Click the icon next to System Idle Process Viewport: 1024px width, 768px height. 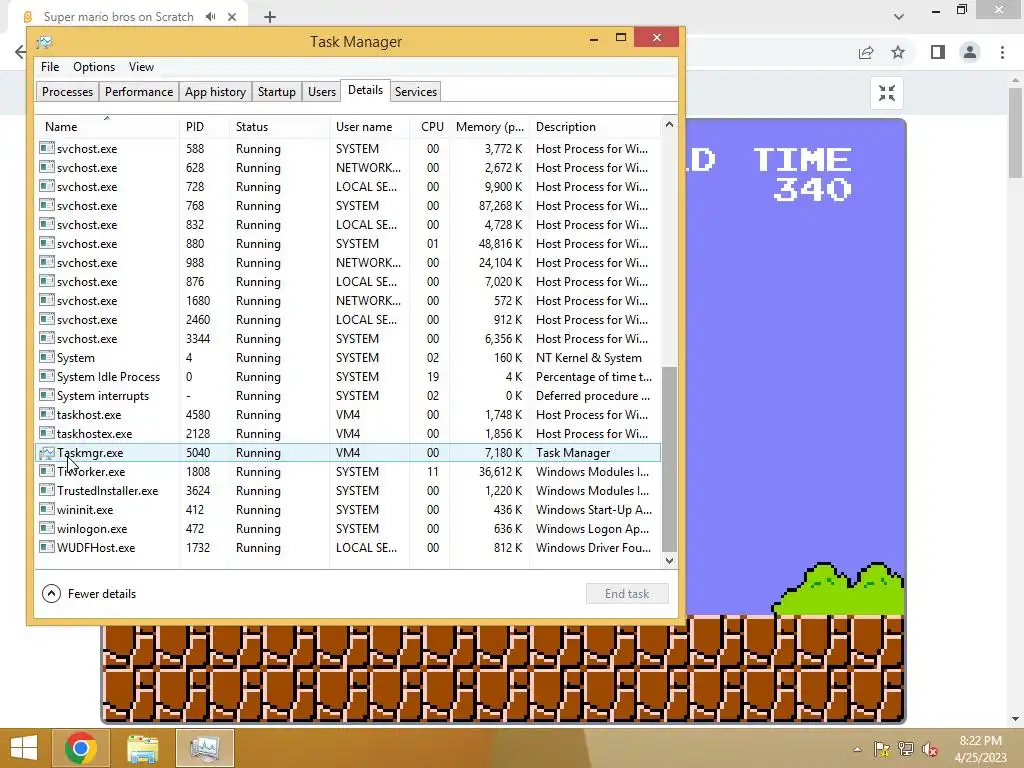coord(47,377)
